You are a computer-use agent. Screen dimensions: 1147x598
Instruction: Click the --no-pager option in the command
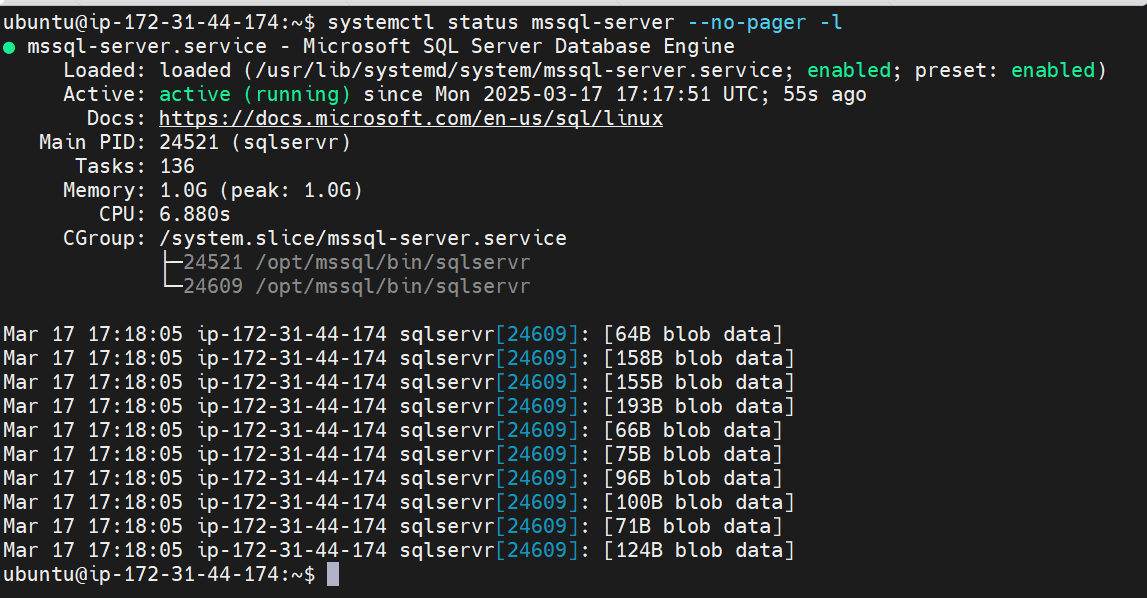coord(747,23)
